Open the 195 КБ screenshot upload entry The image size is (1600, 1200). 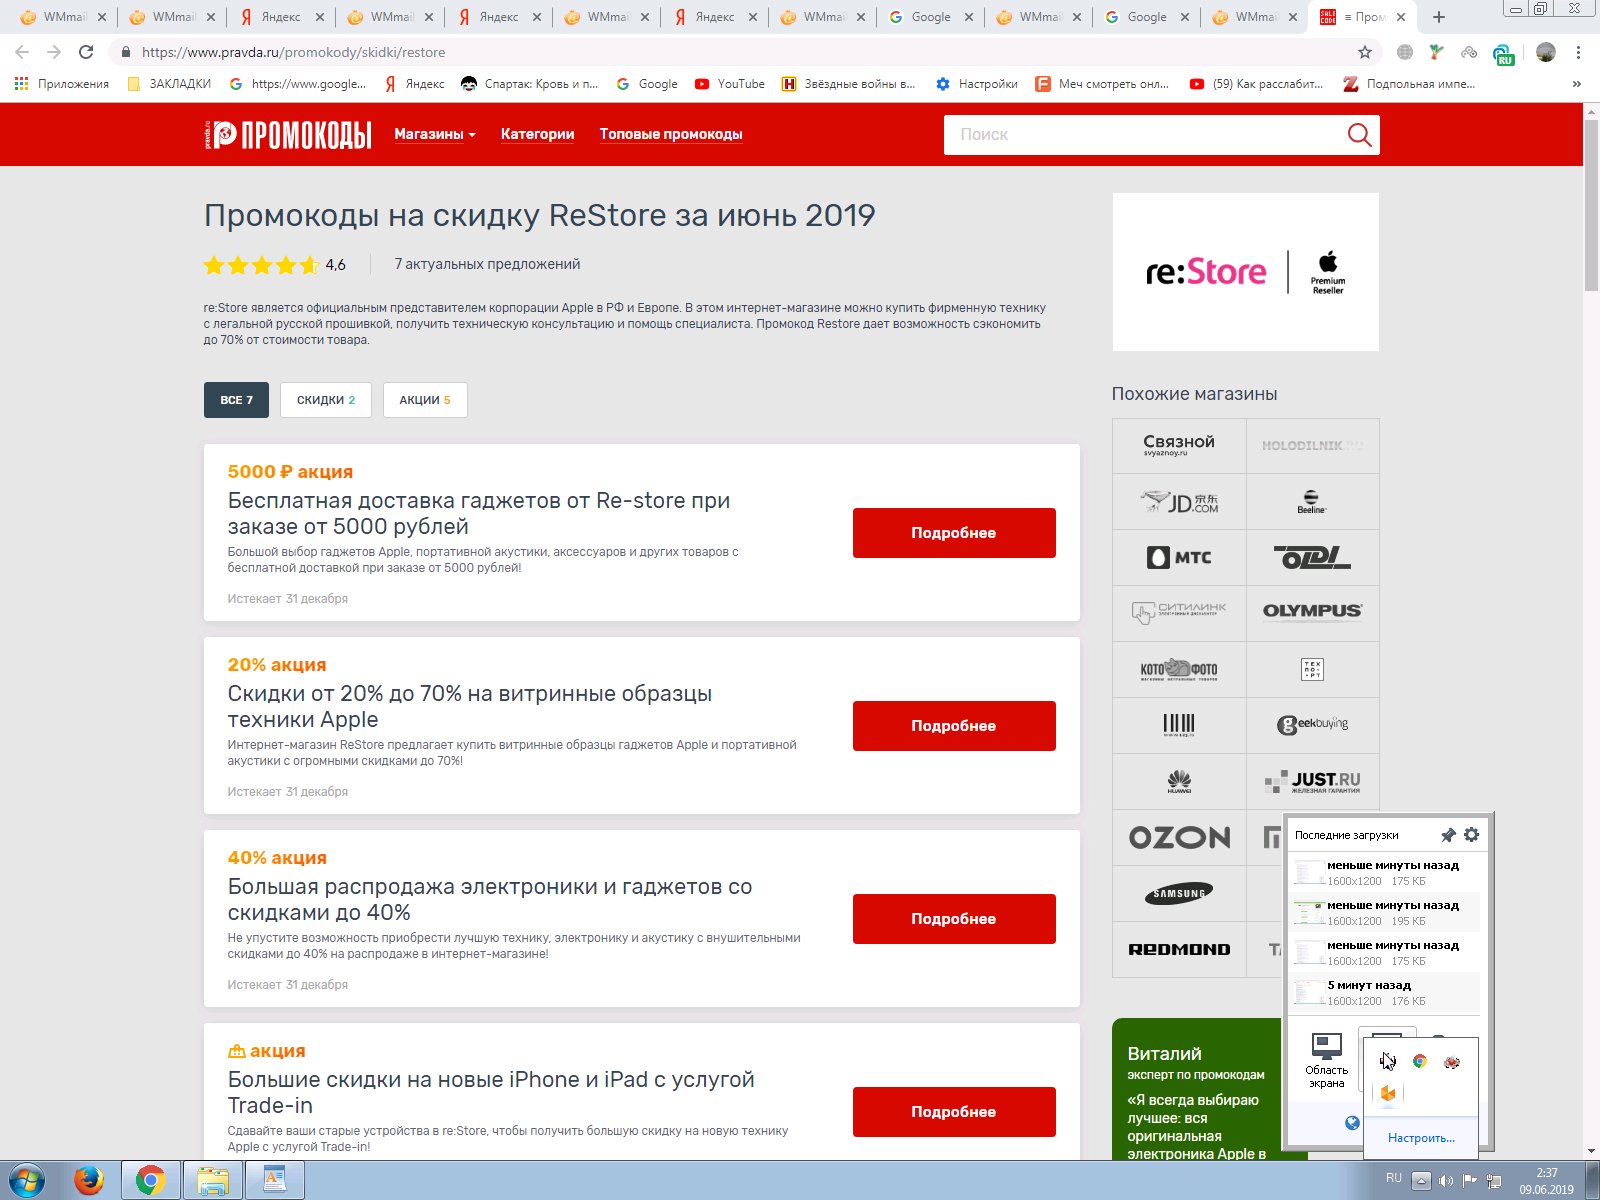tap(1384, 913)
